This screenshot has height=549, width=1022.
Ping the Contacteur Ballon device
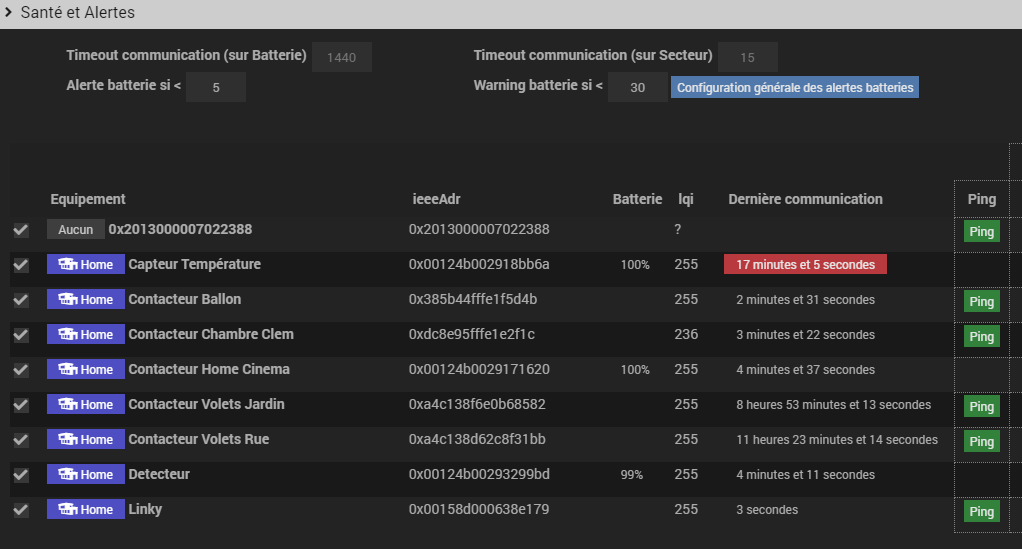click(981, 301)
